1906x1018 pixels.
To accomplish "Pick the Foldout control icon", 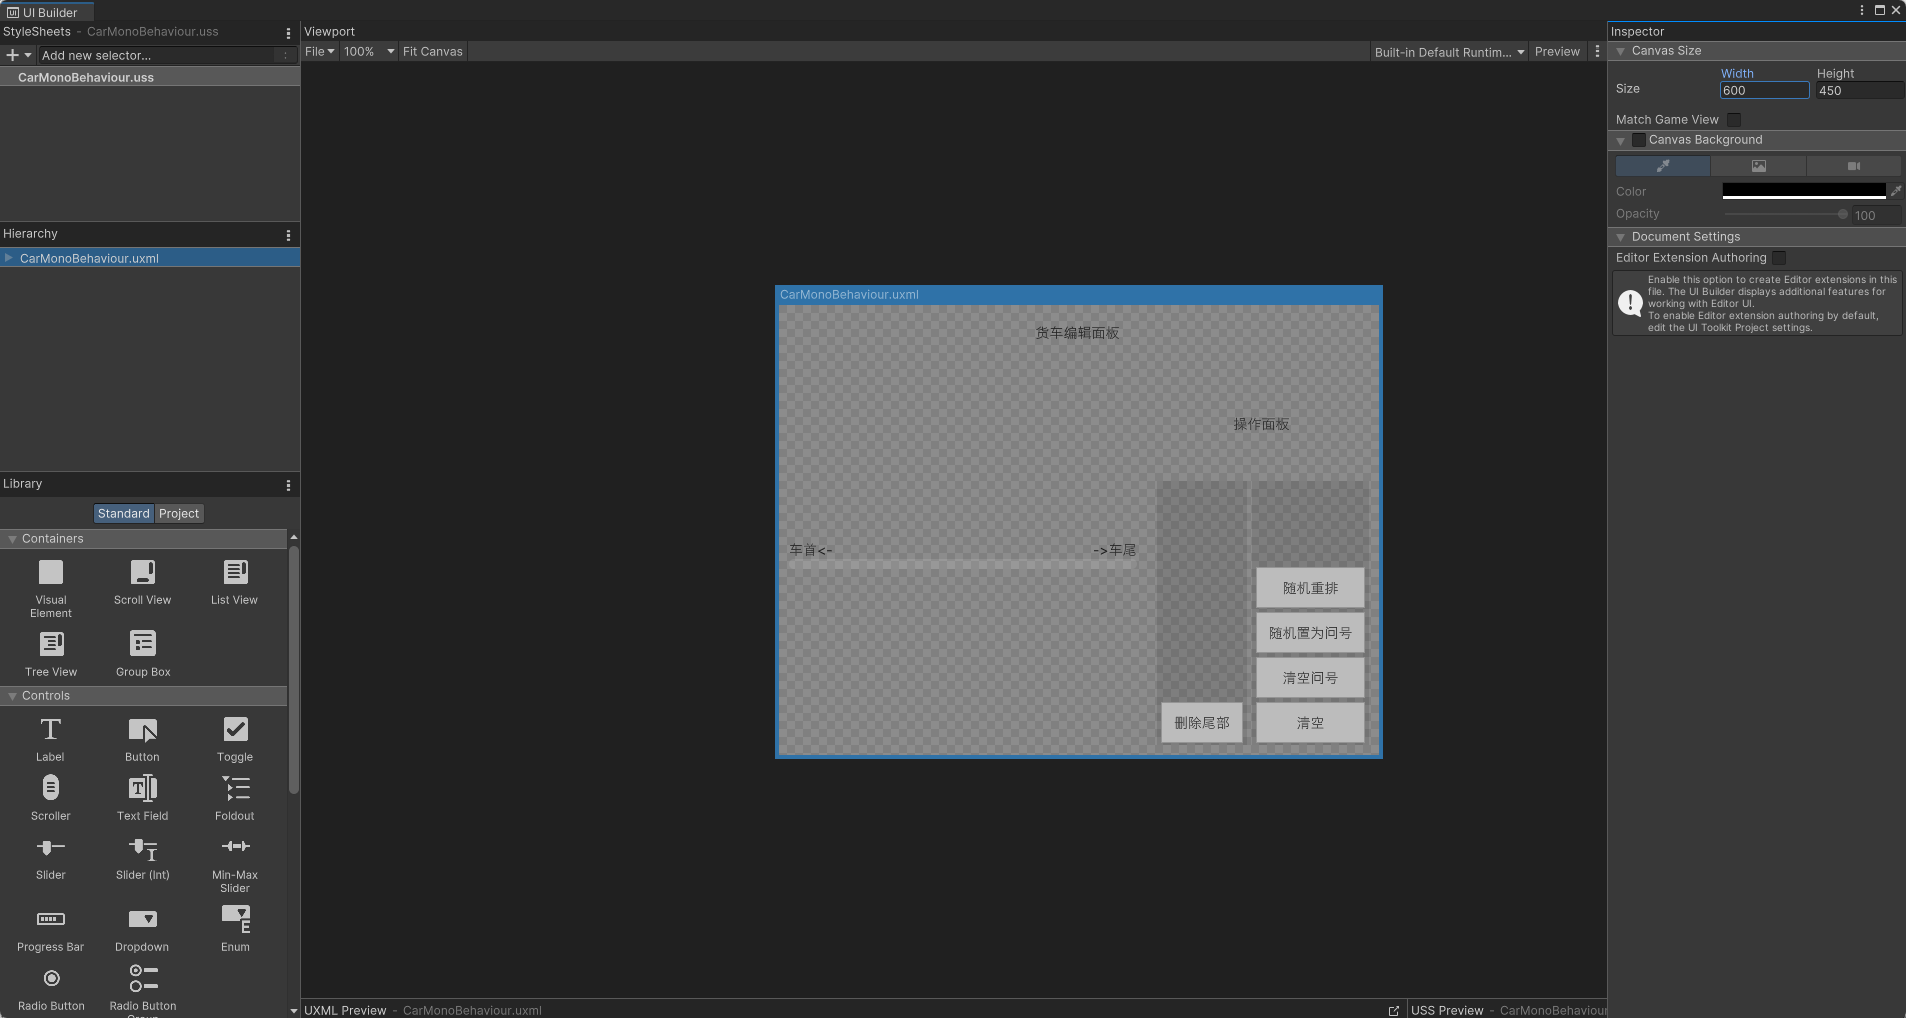I will (x=235, y=788).
